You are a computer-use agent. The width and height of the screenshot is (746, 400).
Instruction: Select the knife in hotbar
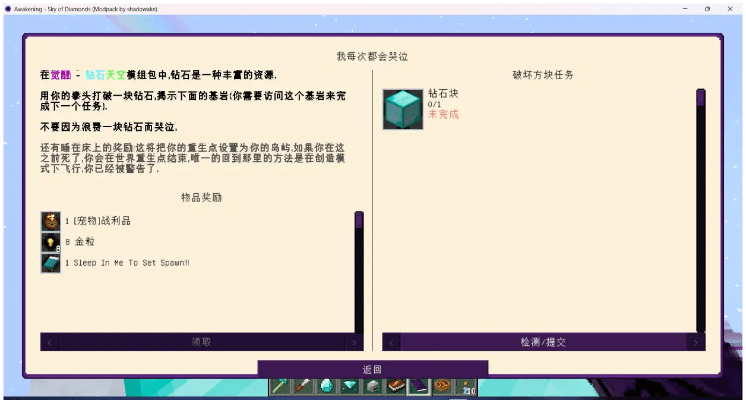pos(303,386)
